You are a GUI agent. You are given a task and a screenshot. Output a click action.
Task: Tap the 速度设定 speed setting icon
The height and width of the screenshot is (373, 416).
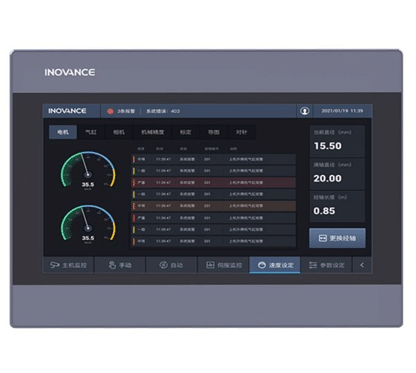(262, 265)
